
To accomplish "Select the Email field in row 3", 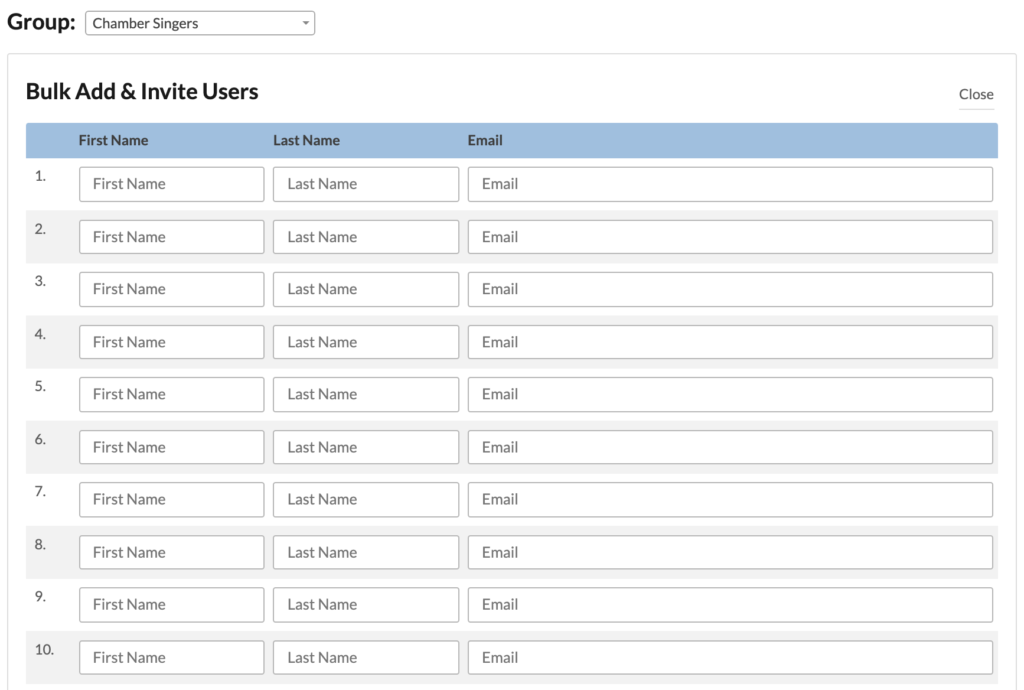I will (x=730, y=289).
